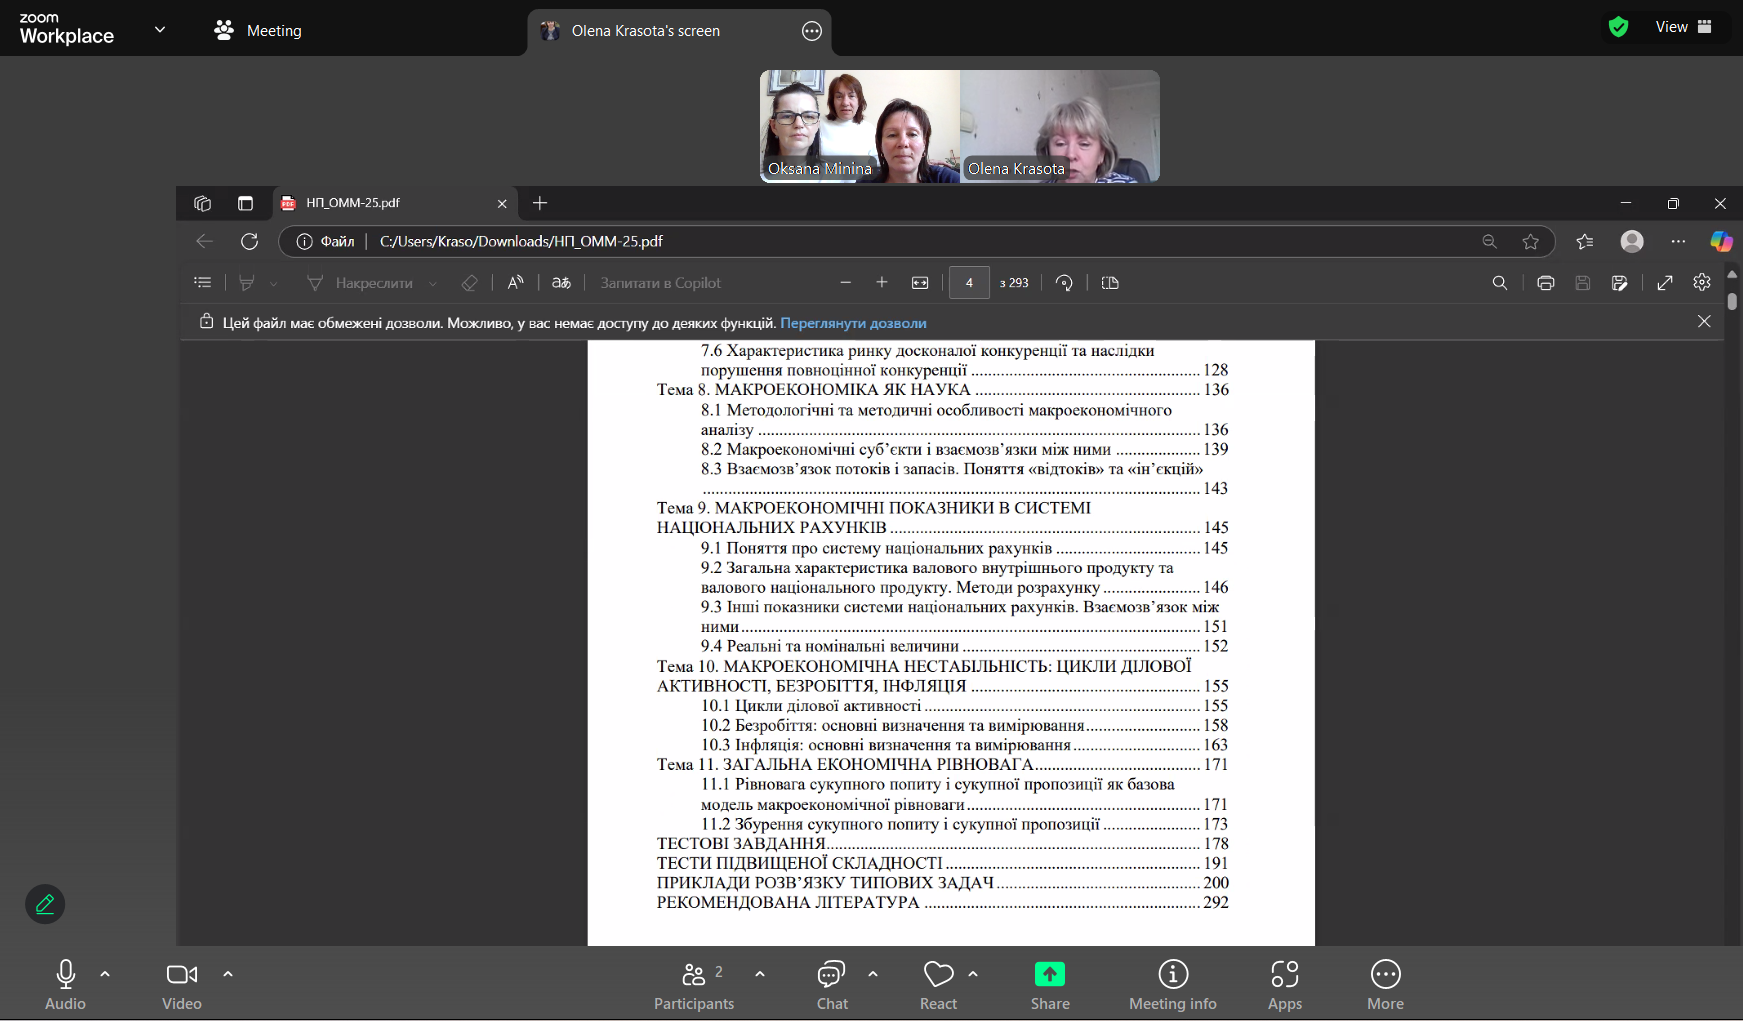Image resolution: width=1743 pixels, height=1021 pixels.
Task: Expand the Participants options chevron
Action: point(760,974)
